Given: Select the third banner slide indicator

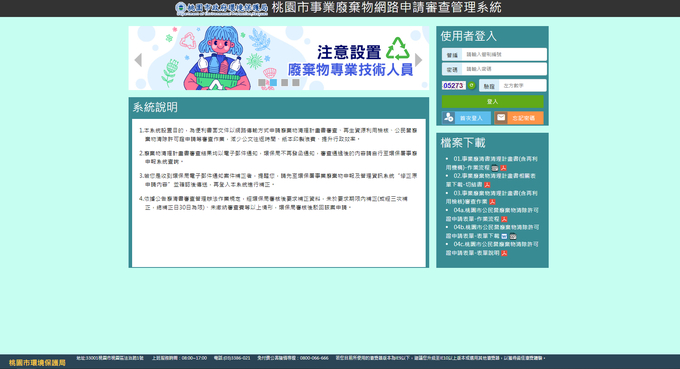Looking at the screenshot, I should (x=284, y=82).
